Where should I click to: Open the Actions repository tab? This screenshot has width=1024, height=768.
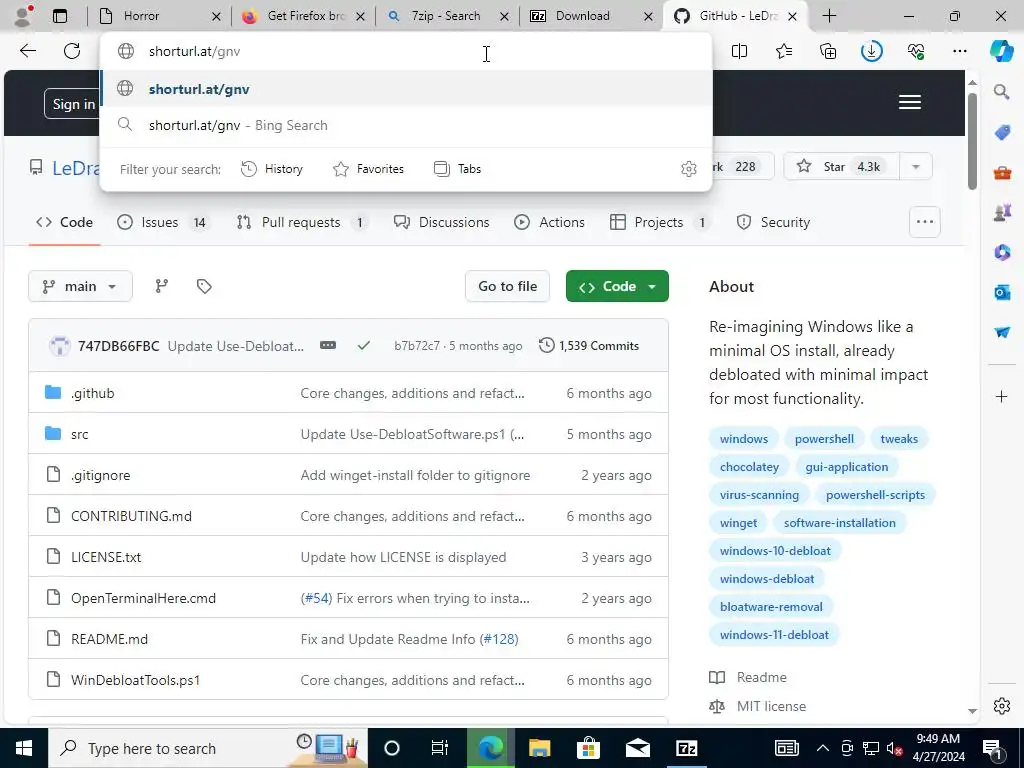click(549, 222)
